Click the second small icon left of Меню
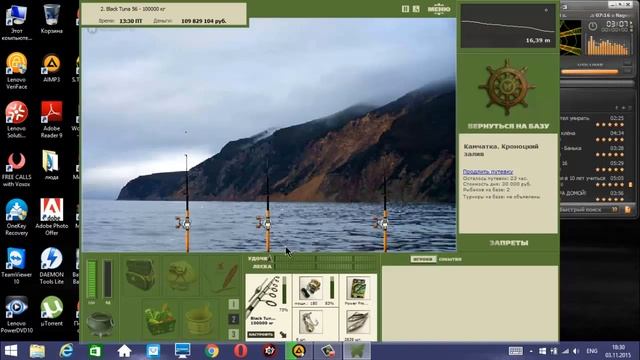The width and height of the screenshot is (640, 360). pyautogui.click(x=416, y=9)
